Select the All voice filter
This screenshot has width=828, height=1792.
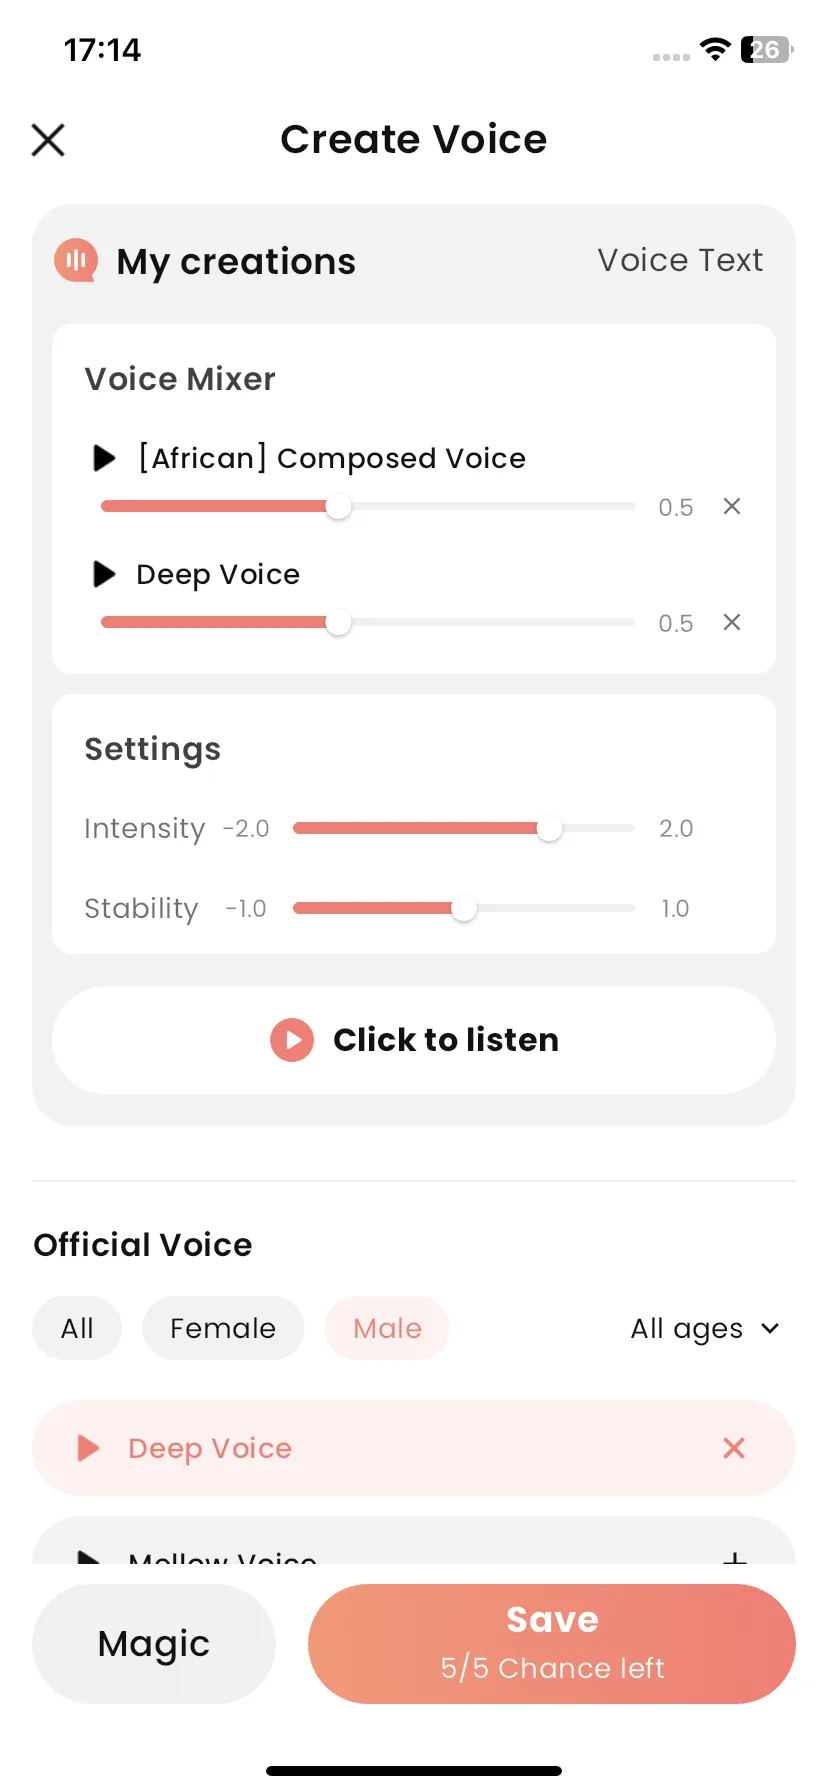click(x=77, y=1328)
